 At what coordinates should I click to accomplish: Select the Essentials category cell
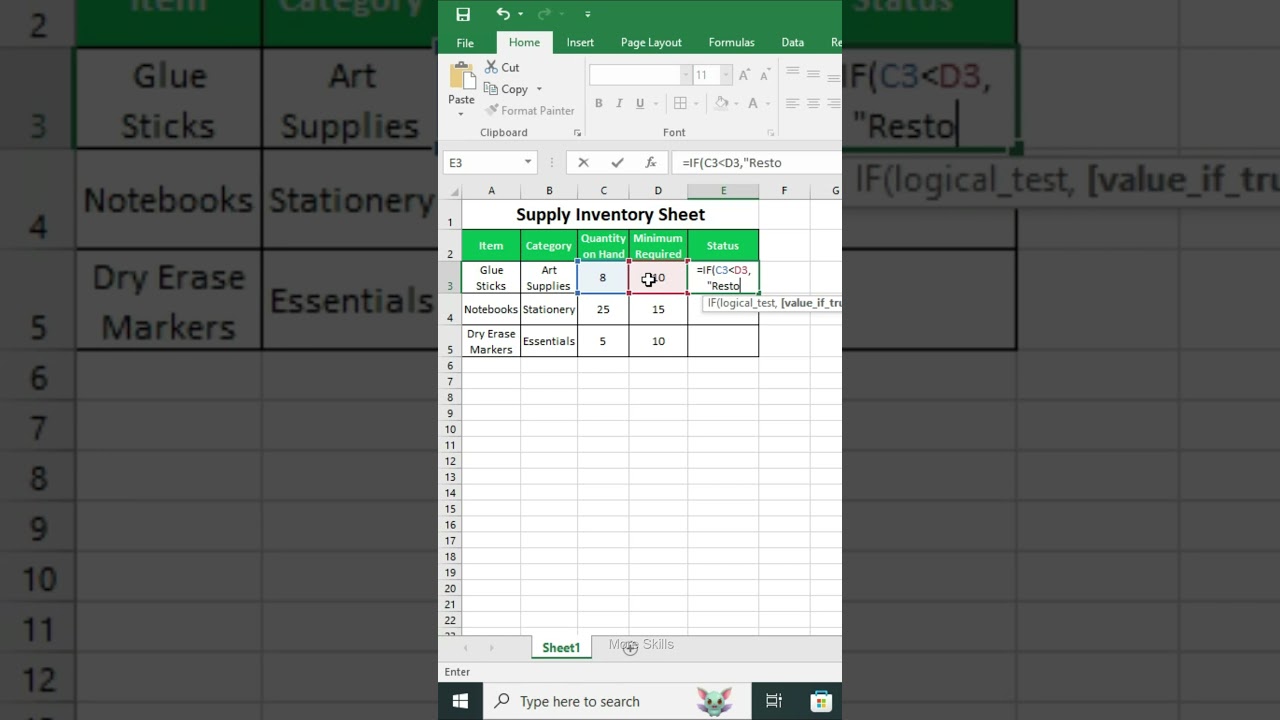(549, 341)
